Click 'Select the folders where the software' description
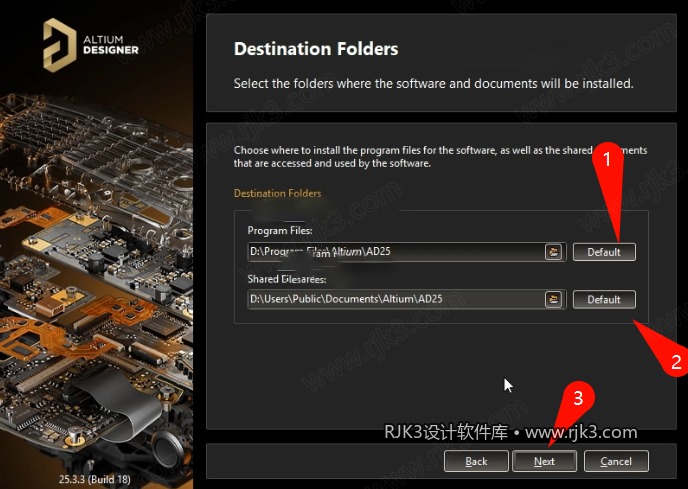Viewport: 688px width, 489px height. (433, 83)
